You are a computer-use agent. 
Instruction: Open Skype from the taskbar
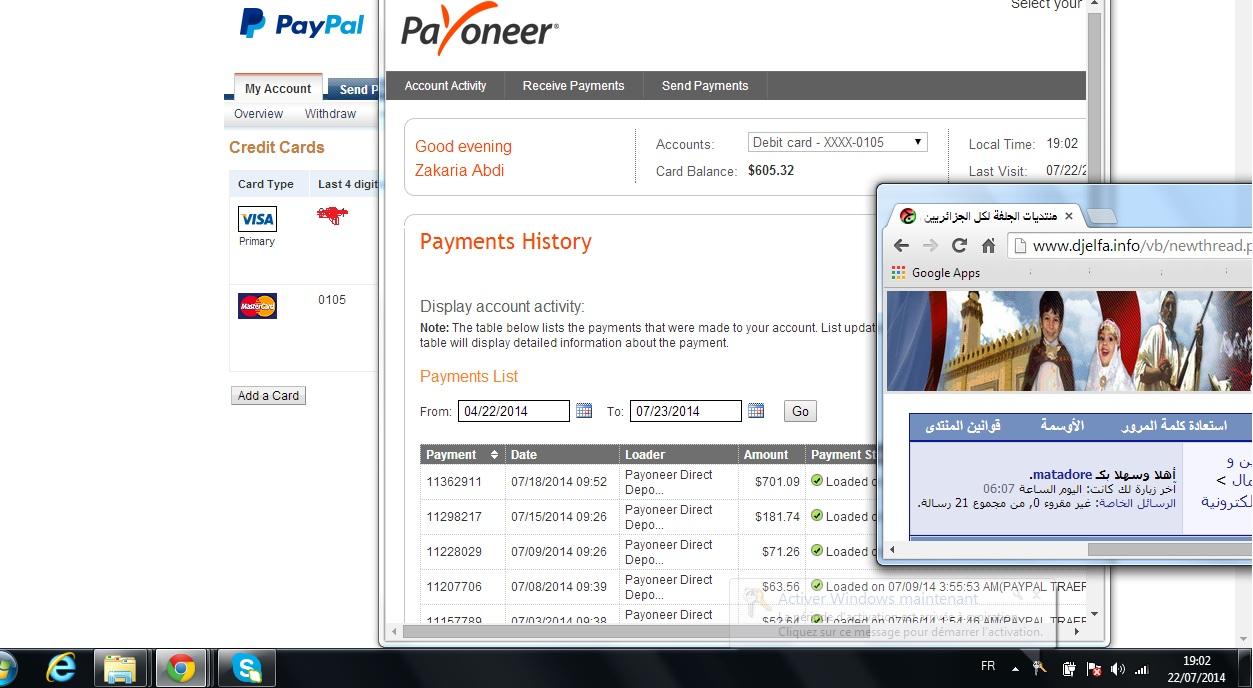(246, 668)
